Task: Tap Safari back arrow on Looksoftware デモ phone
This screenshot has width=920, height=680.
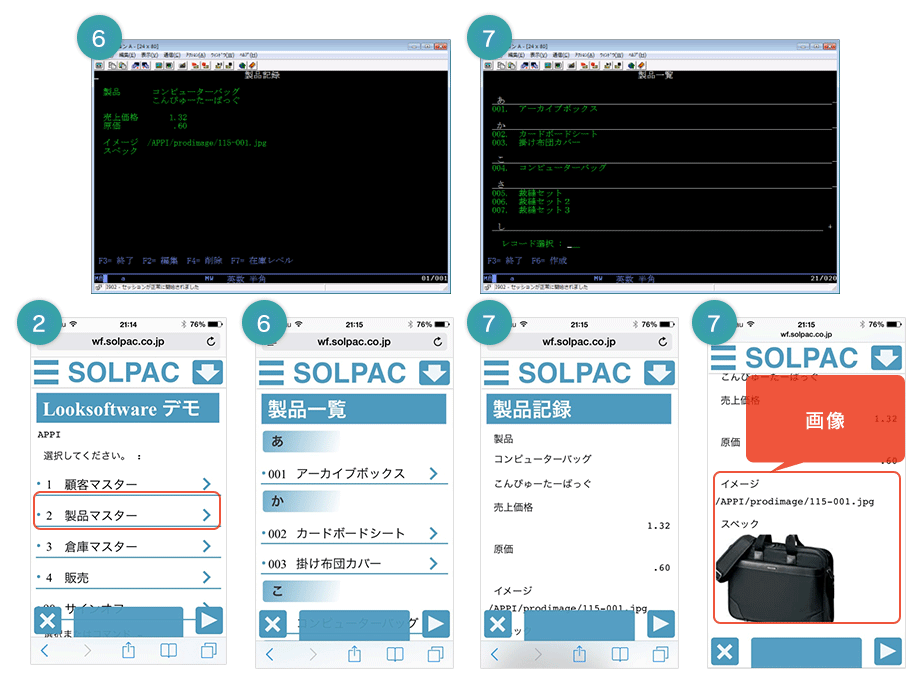Action: (x=45, y=651)
